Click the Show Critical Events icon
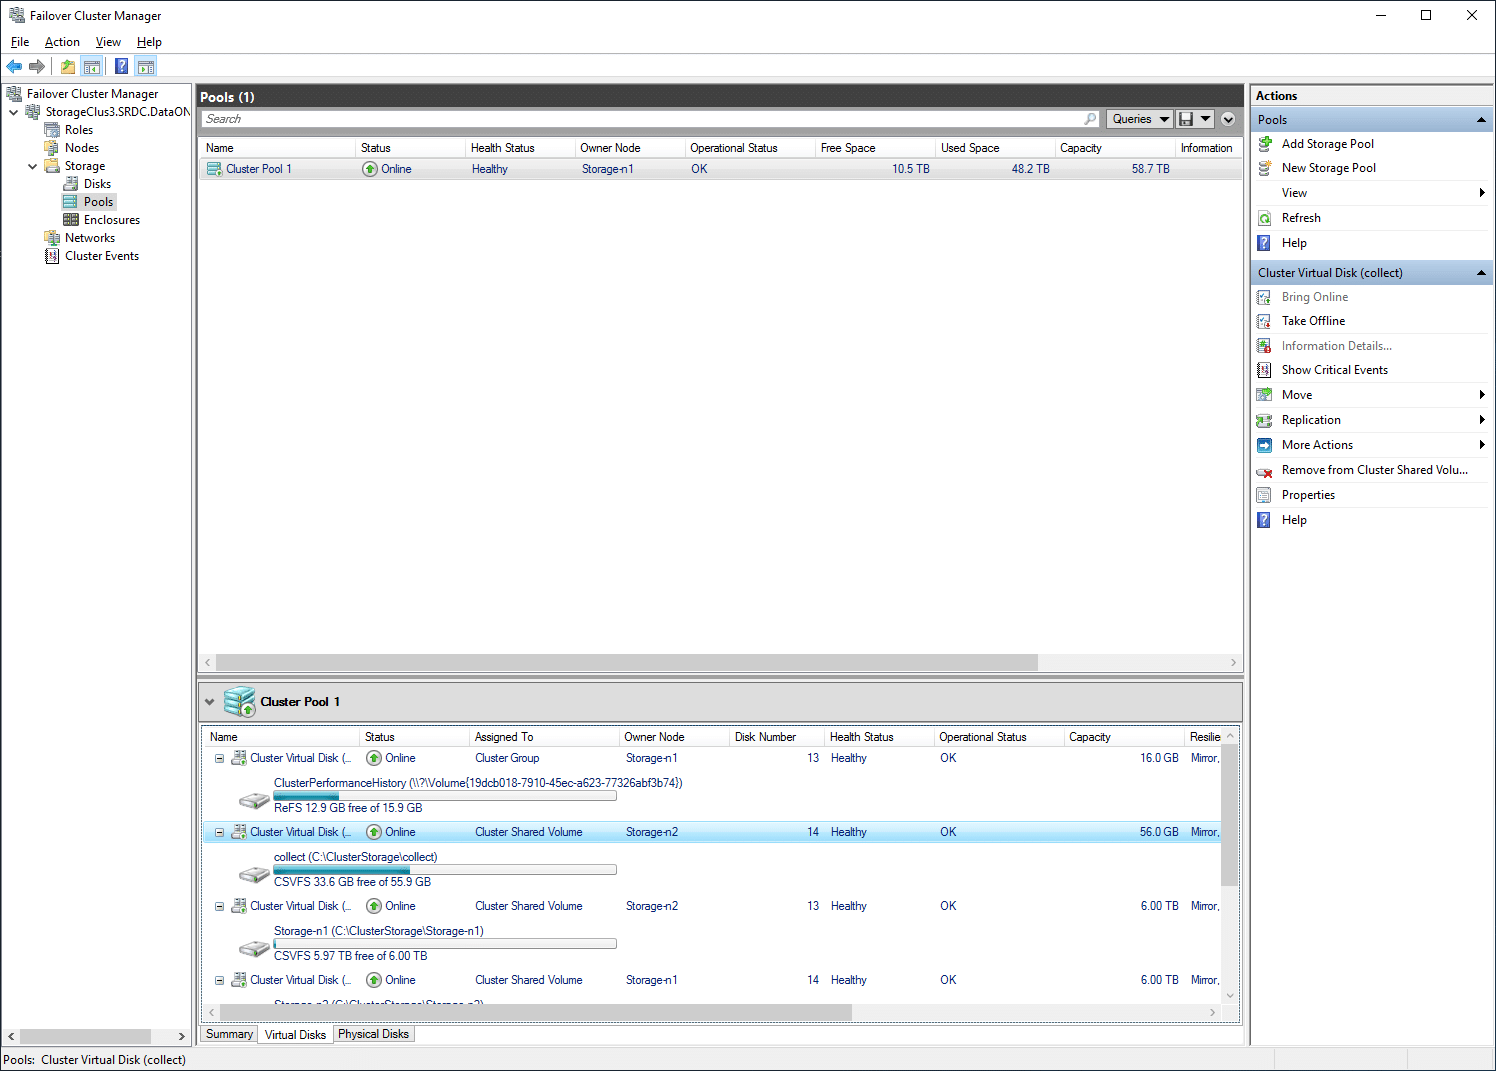1496x1071 pixels. pos(1265,370)
